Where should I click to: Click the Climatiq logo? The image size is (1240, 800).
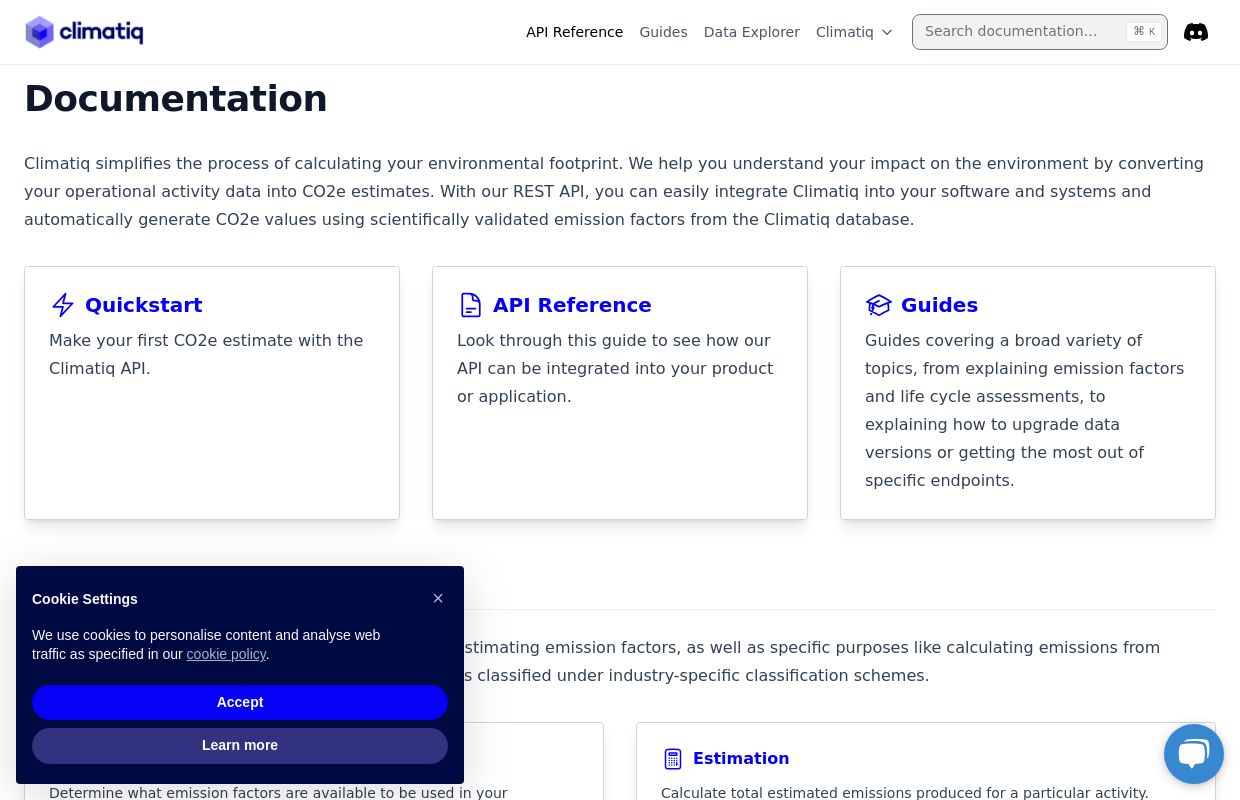[x=84, y=32]
